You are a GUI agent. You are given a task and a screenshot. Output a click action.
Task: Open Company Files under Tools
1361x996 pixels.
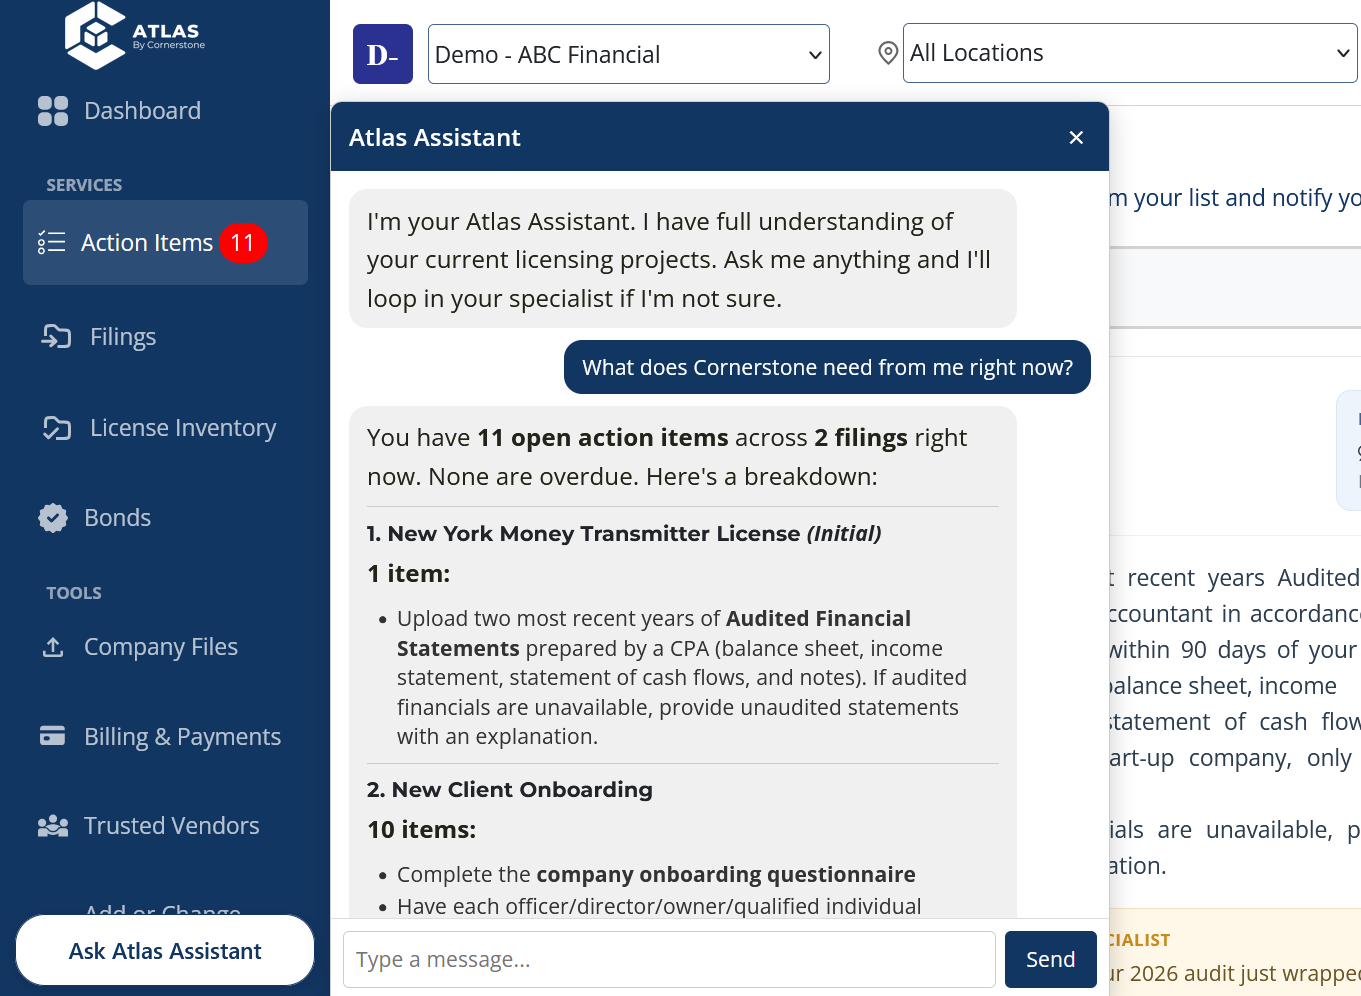tap(161, 647)
